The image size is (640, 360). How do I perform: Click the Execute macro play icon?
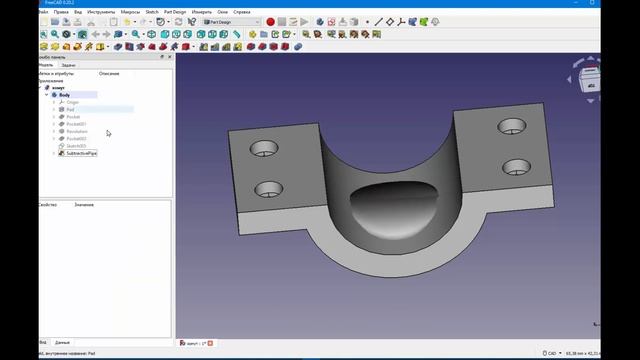[x=304, y=22]
